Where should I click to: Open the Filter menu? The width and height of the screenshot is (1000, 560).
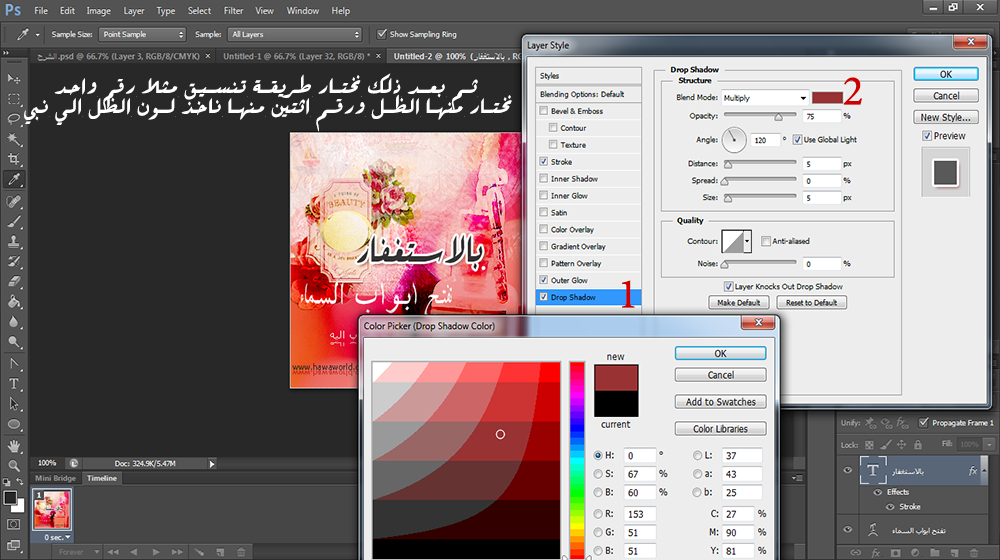pos(233,11)
